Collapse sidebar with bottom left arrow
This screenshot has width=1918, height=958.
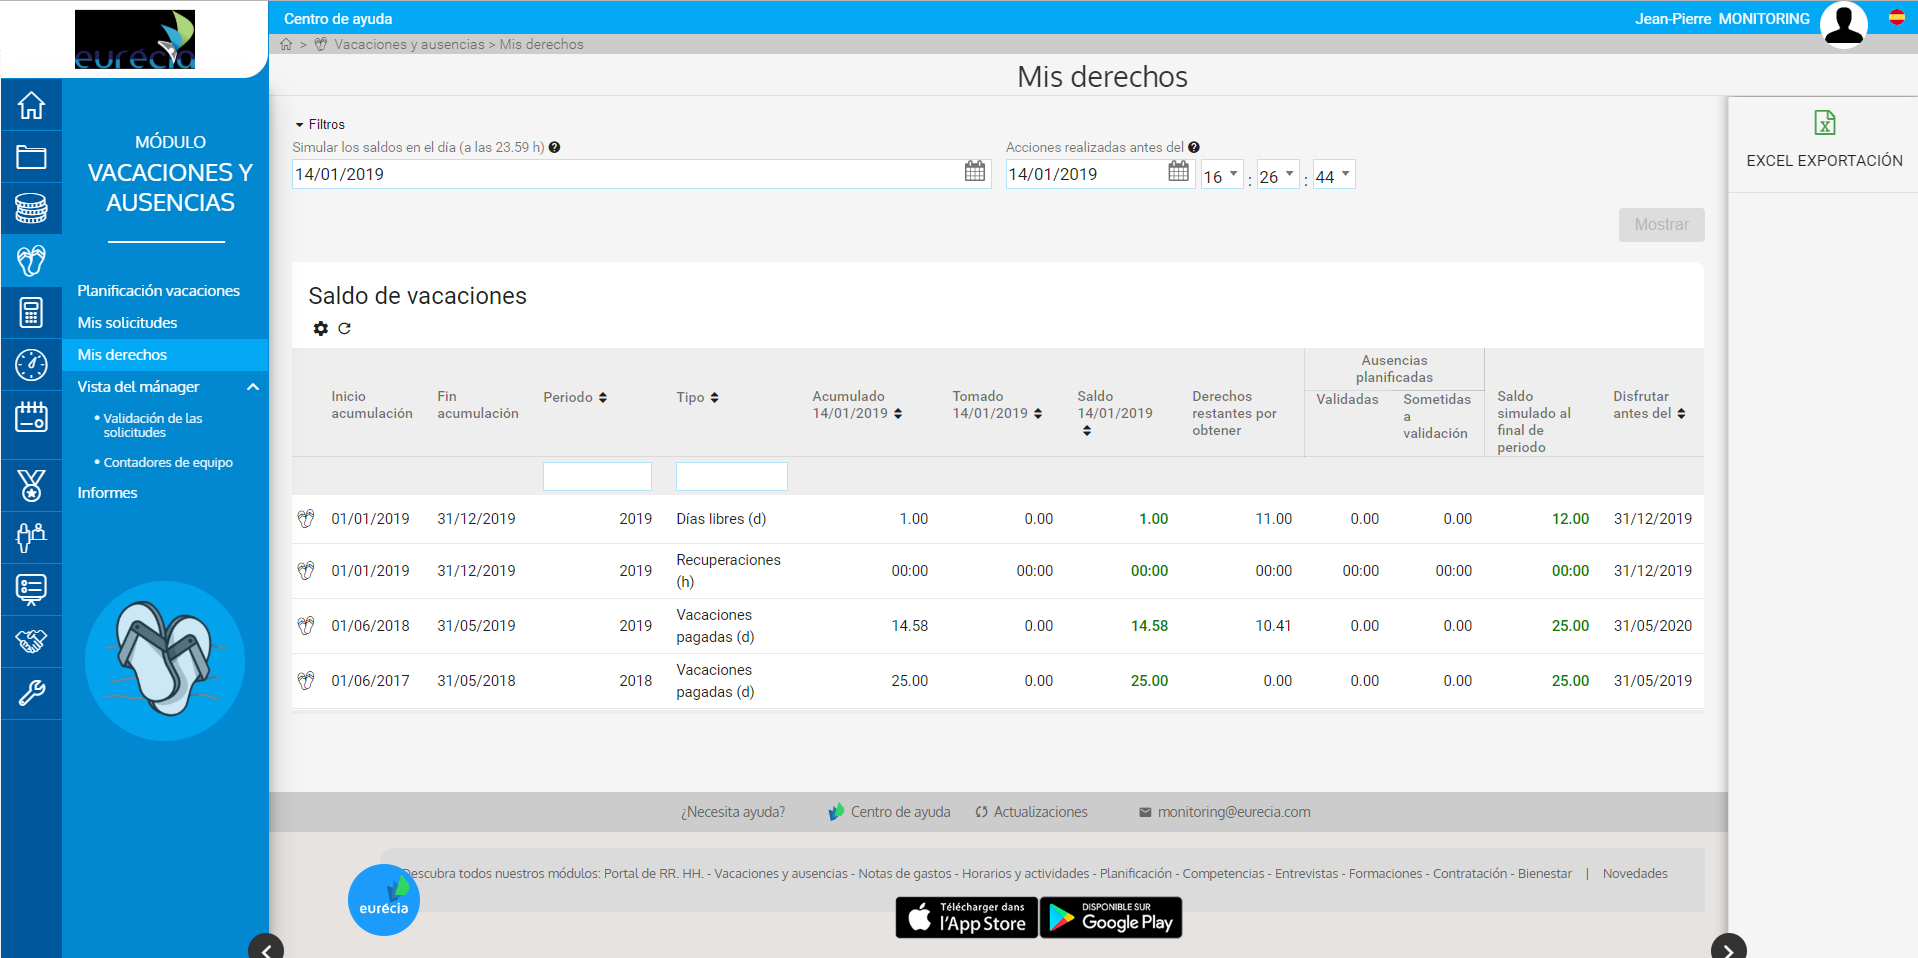(x=266, y=949)
